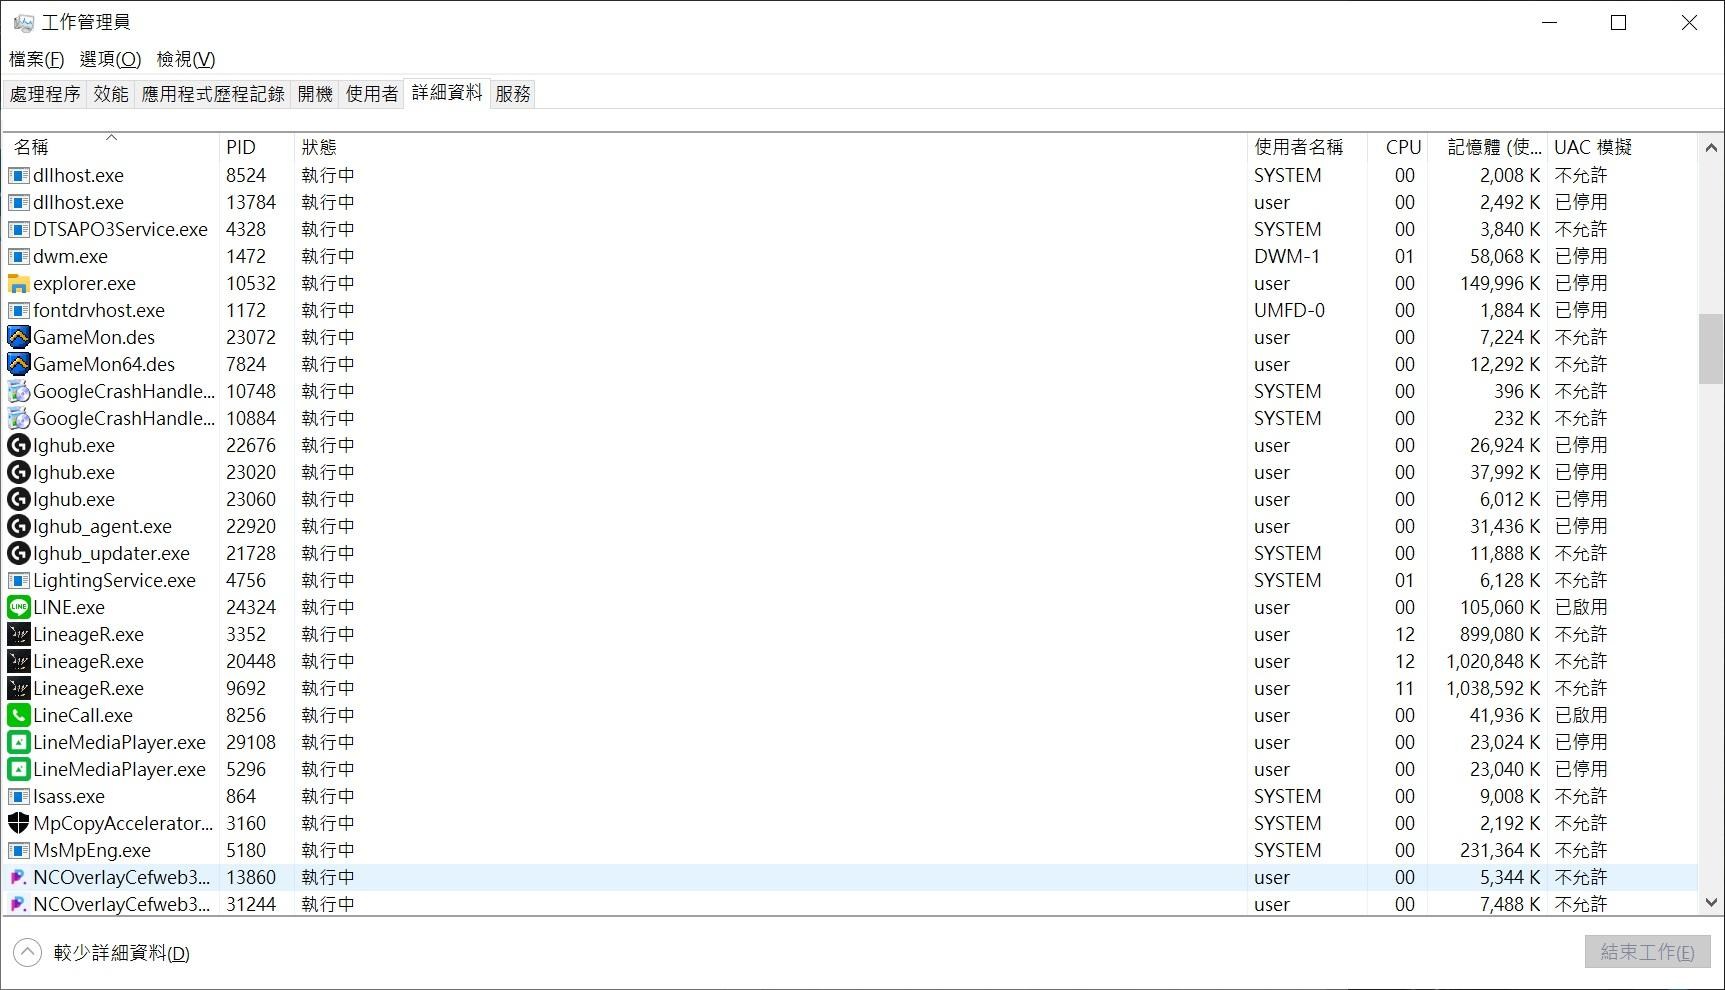The height and width of the screenshot is (990, 1725).
Task: Click the 結束工作(E) button
Action: (1647, 952)
